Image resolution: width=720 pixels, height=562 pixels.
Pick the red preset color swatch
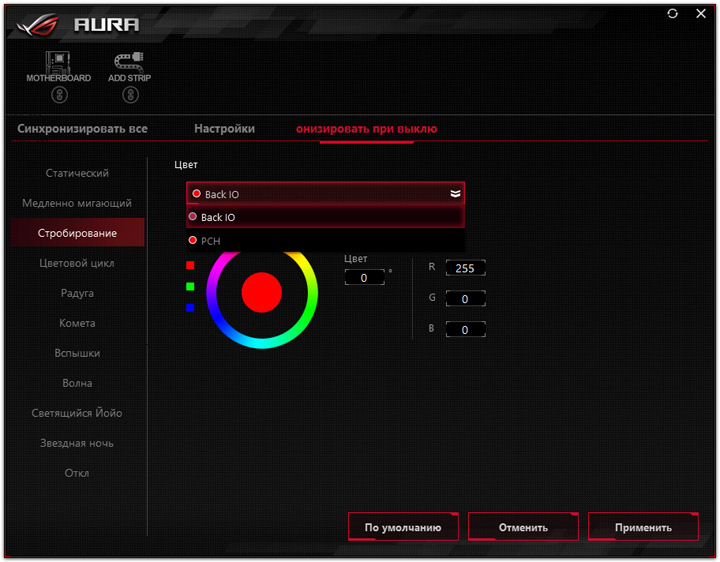(x=190, y=265)
